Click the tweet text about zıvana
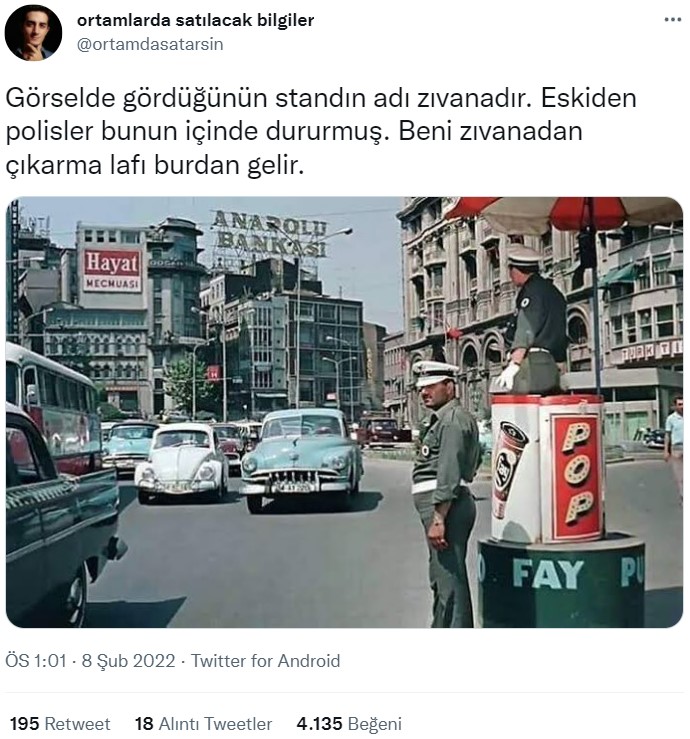 320,131
